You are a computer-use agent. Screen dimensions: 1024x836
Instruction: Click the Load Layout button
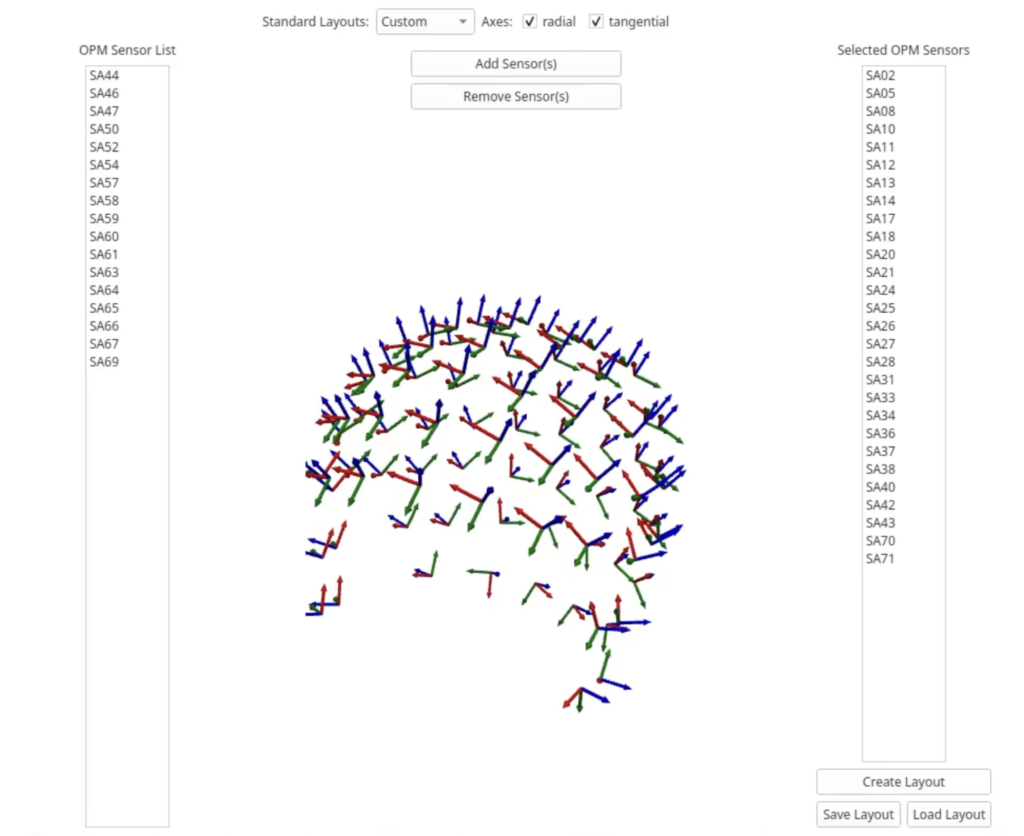(x=947, y=813)
